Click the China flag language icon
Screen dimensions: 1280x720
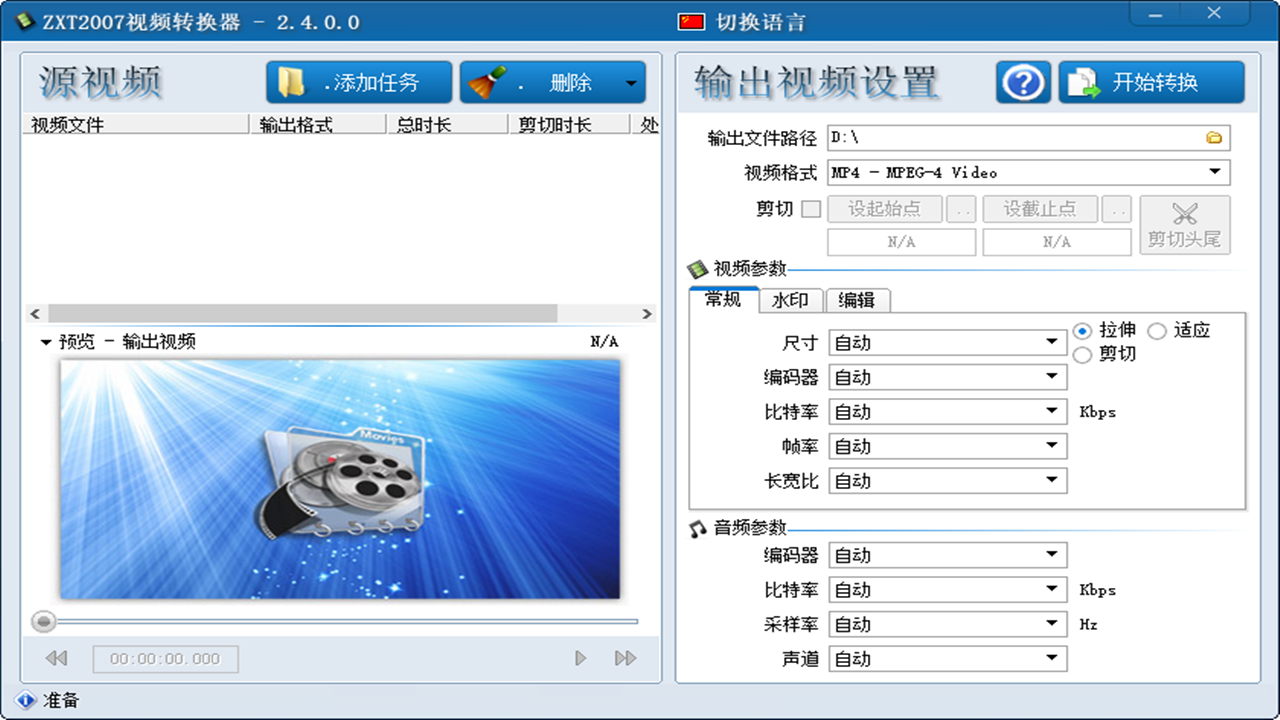click(x=691, y=22)
